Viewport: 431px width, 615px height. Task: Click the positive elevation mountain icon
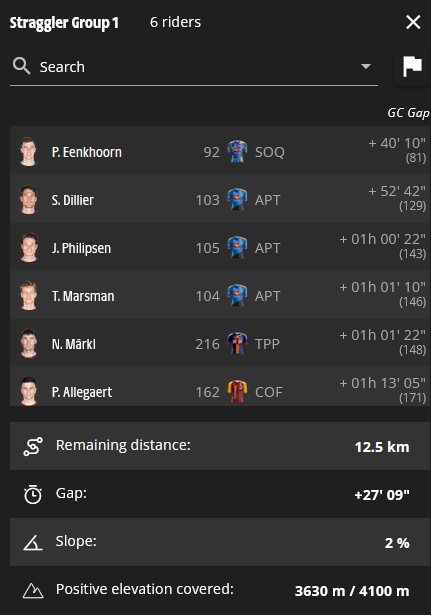[x=33, y=591]
